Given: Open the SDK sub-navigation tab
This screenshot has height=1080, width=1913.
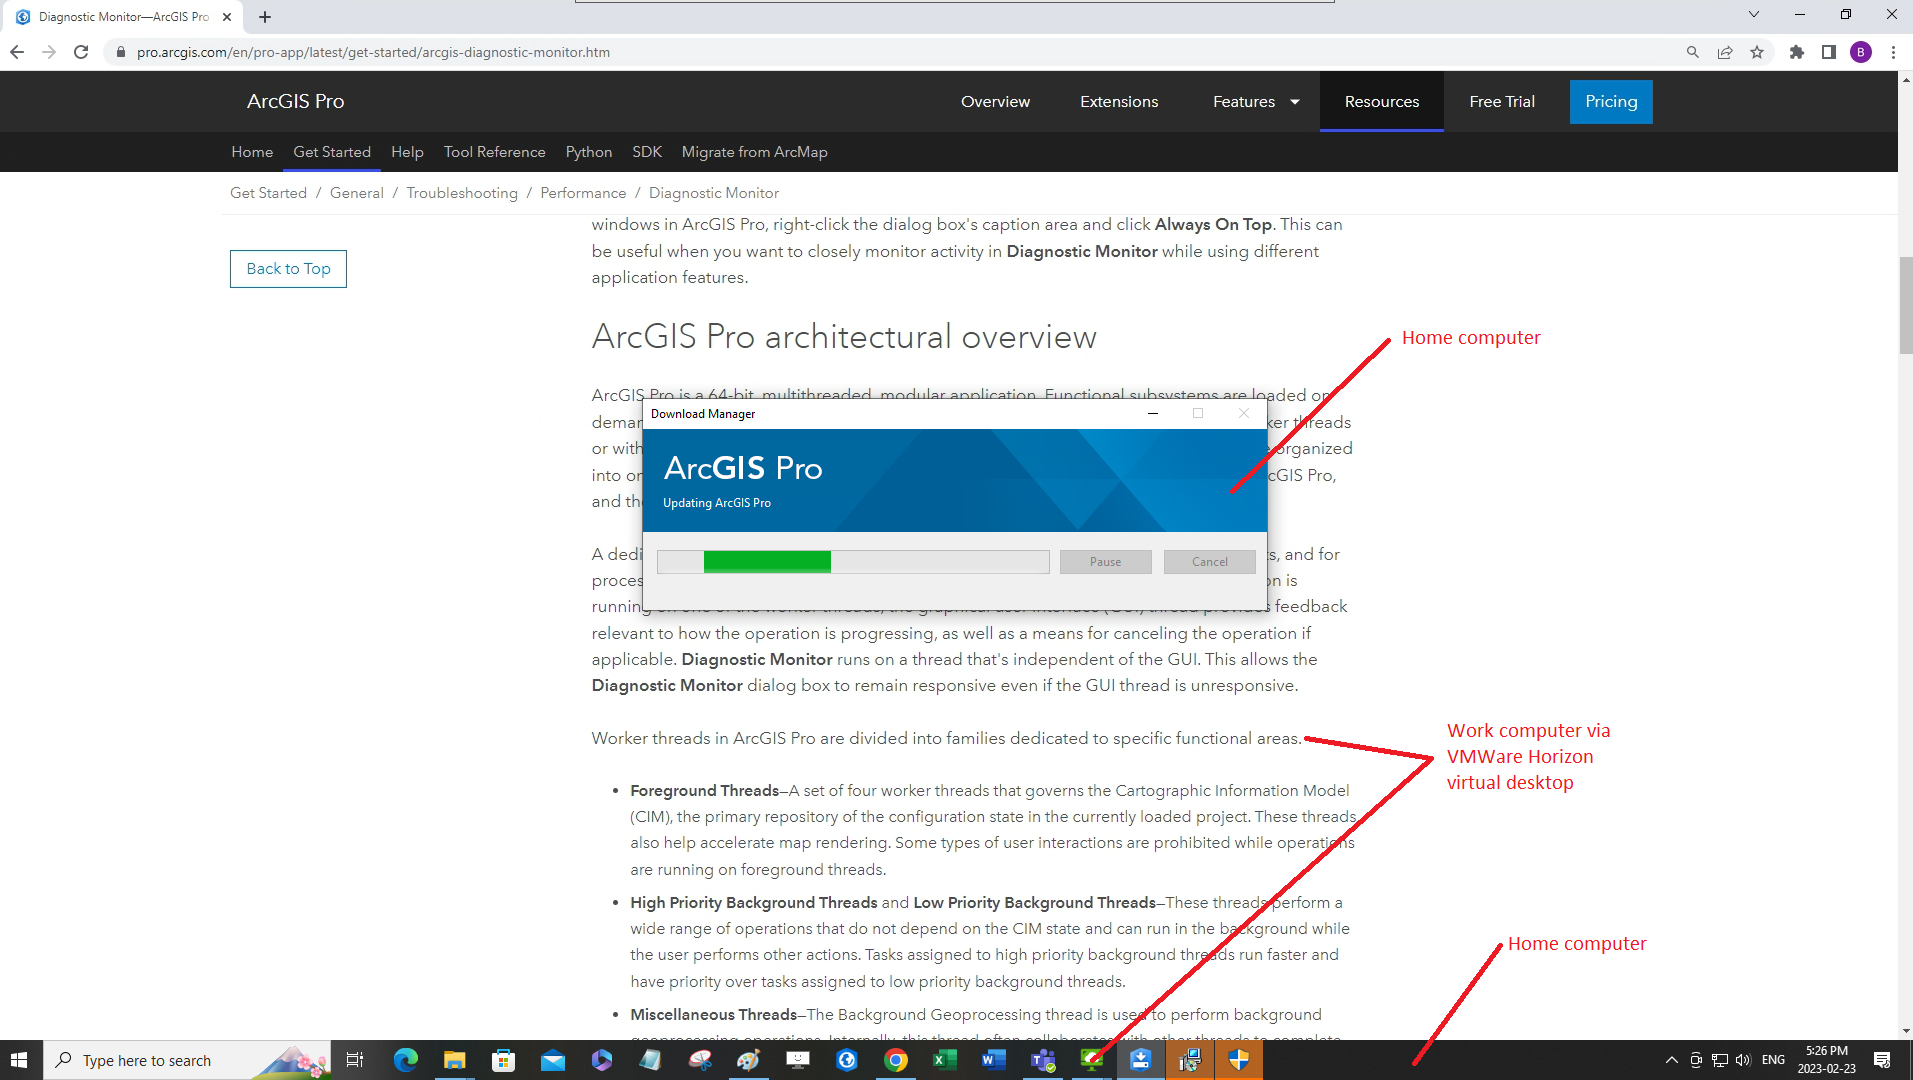Looking at the screenshot, I should click(x=647, y=152).
